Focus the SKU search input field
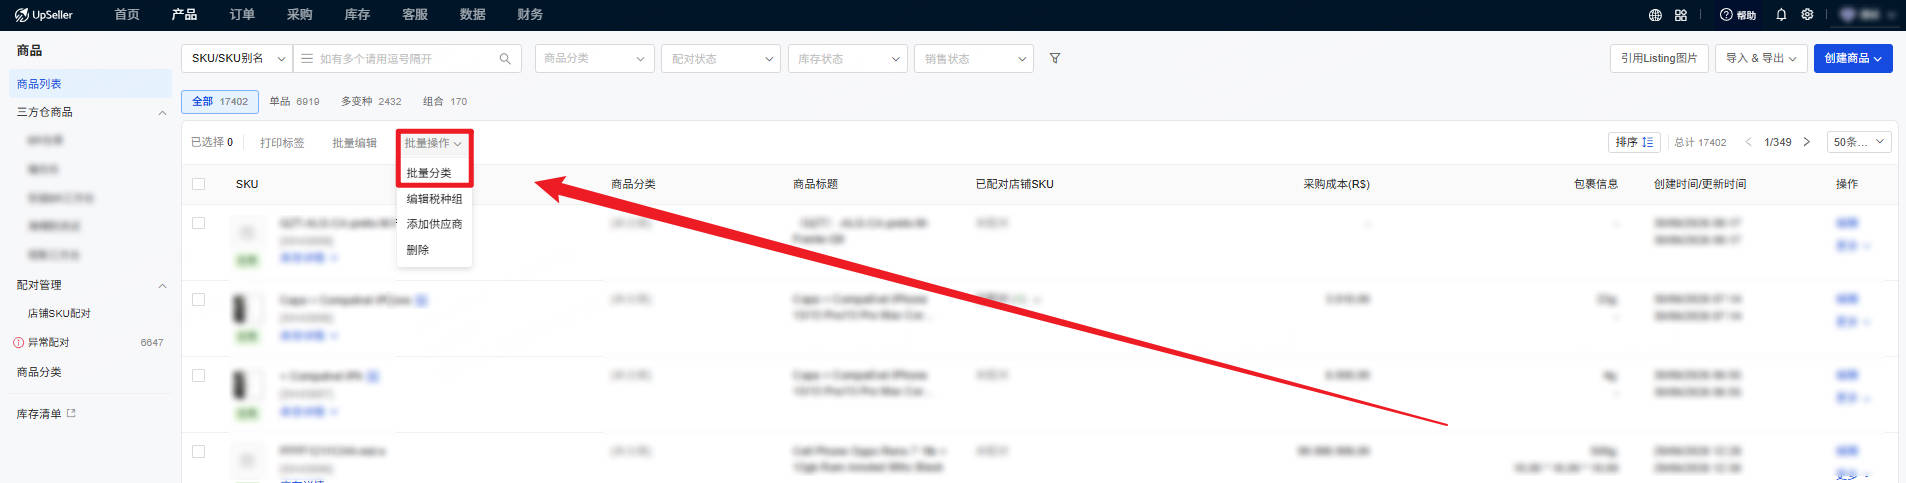 (406, 59)
